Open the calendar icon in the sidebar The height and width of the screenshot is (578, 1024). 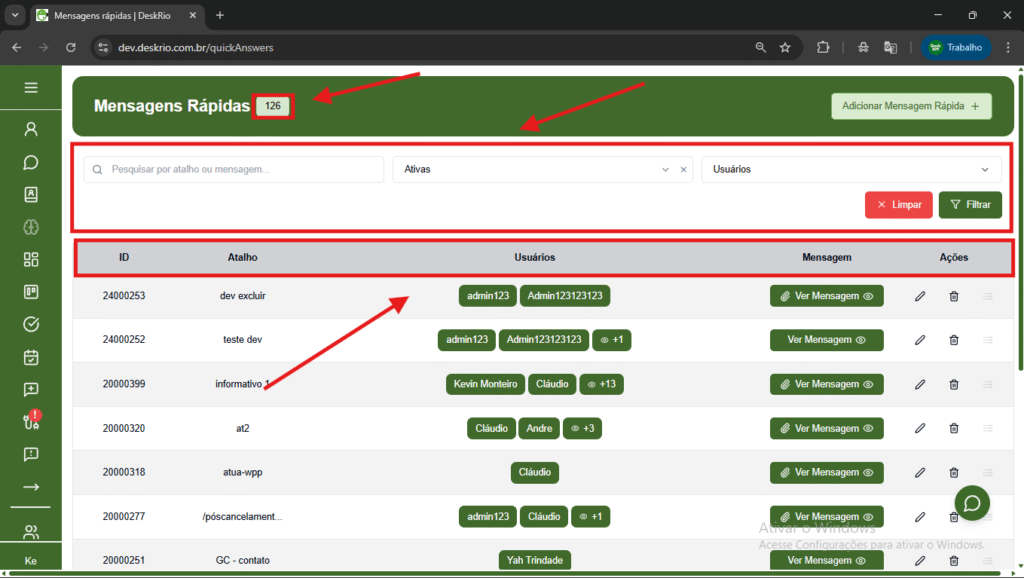(31, 357)
